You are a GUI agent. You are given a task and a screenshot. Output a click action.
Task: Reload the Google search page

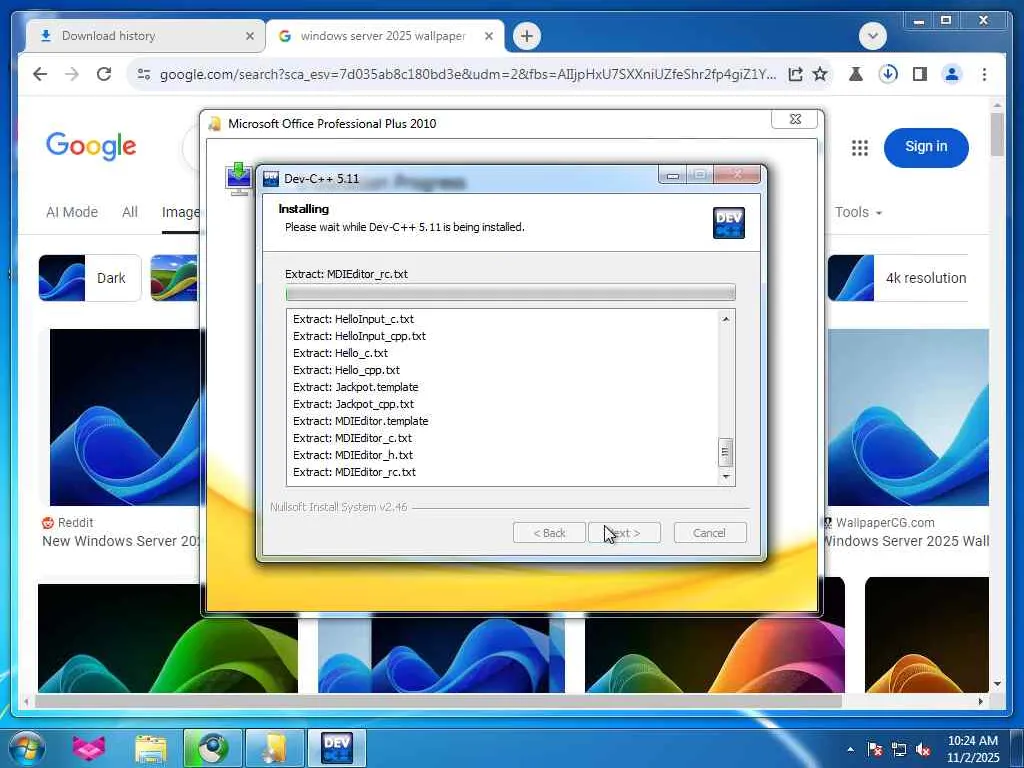tap(104, 74)
